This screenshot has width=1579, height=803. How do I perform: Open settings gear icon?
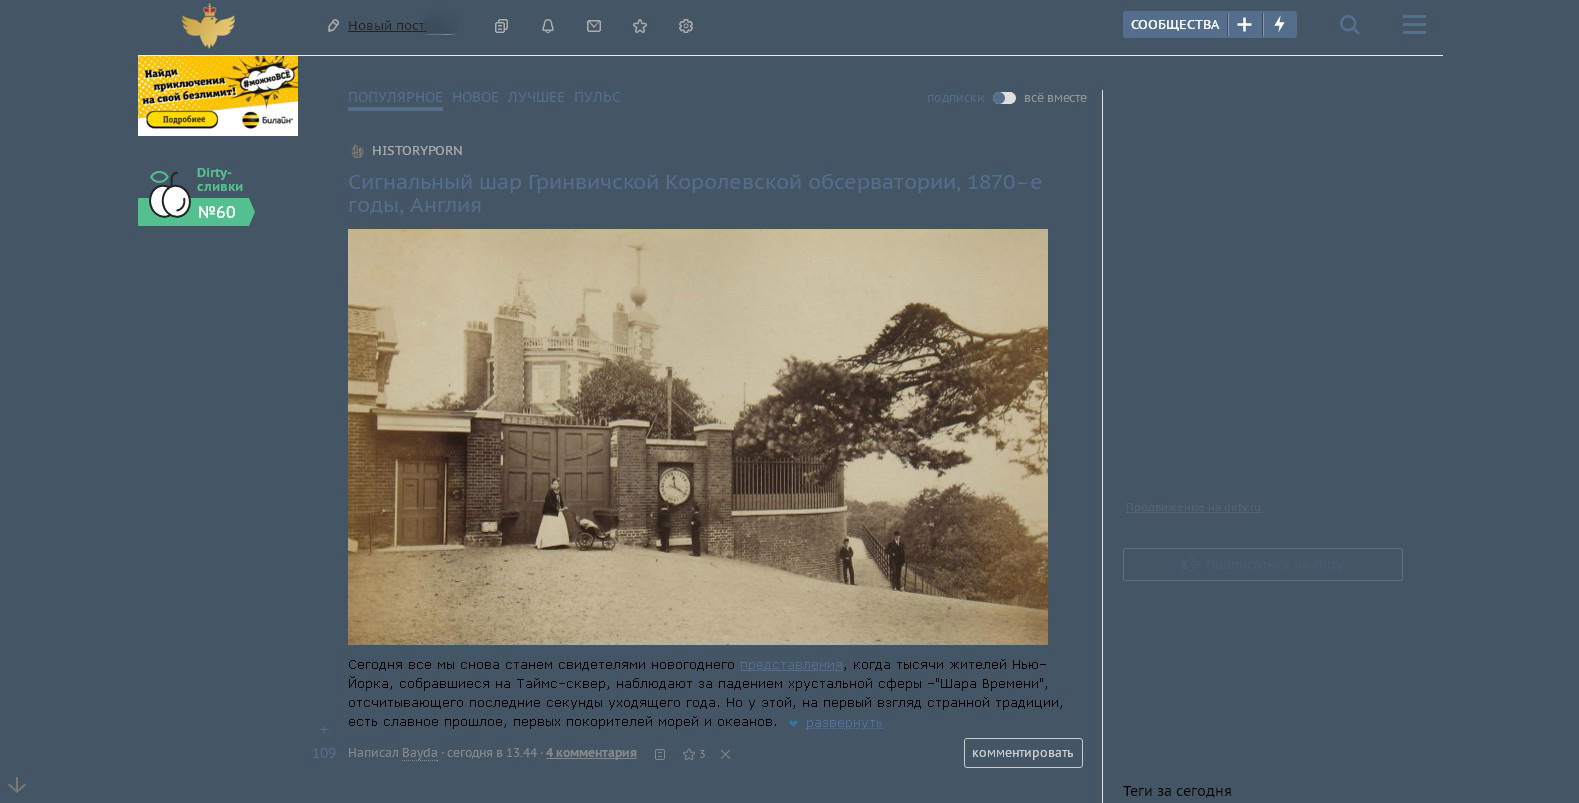point(686,26)
